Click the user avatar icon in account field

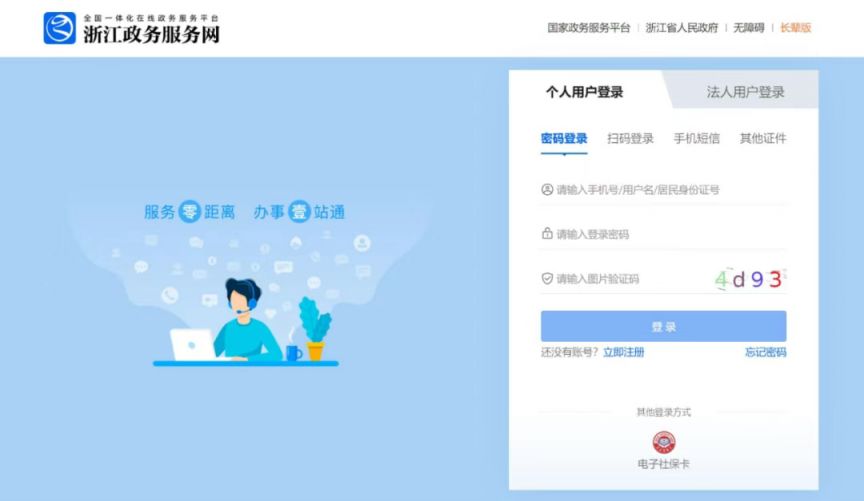click(547, 190)
